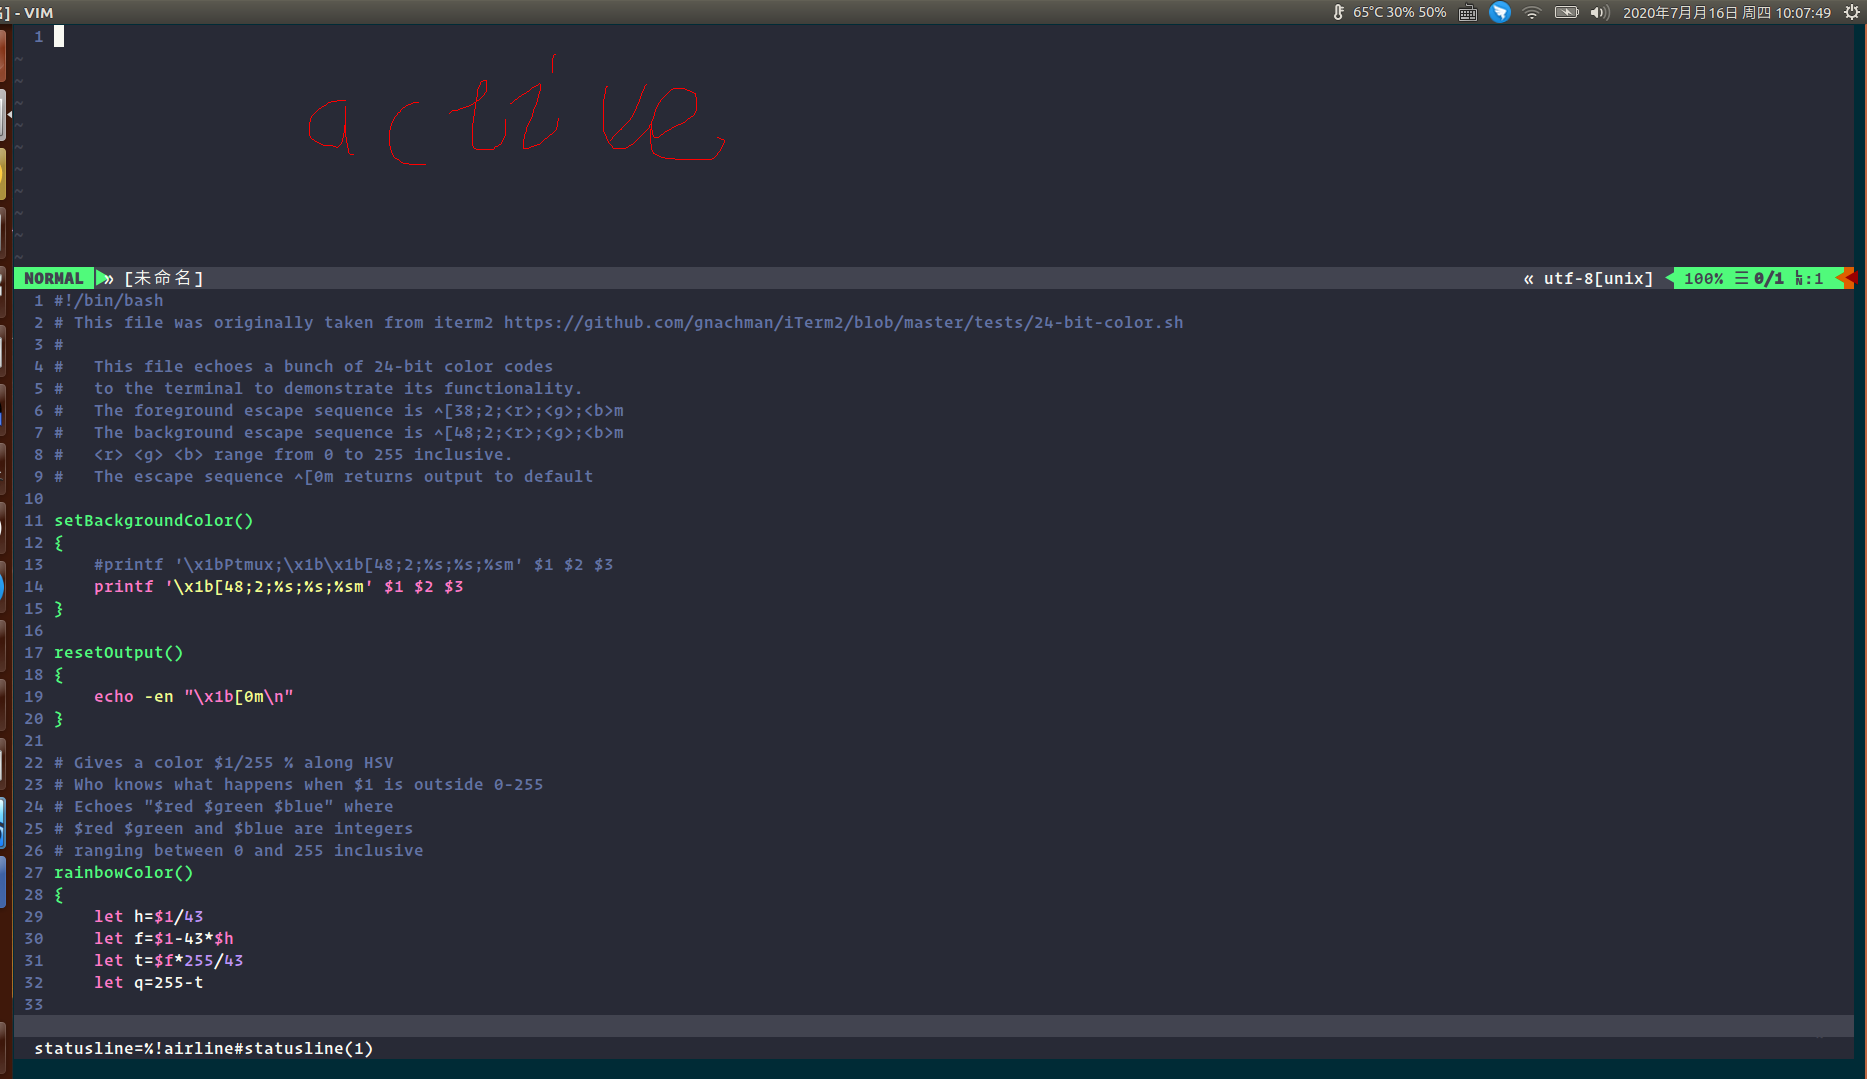Image resolution: width=1867 pixels, height=1079 pixels.
Task: Click the 0/1 line counter in airline
Action: click(1768, 278)
